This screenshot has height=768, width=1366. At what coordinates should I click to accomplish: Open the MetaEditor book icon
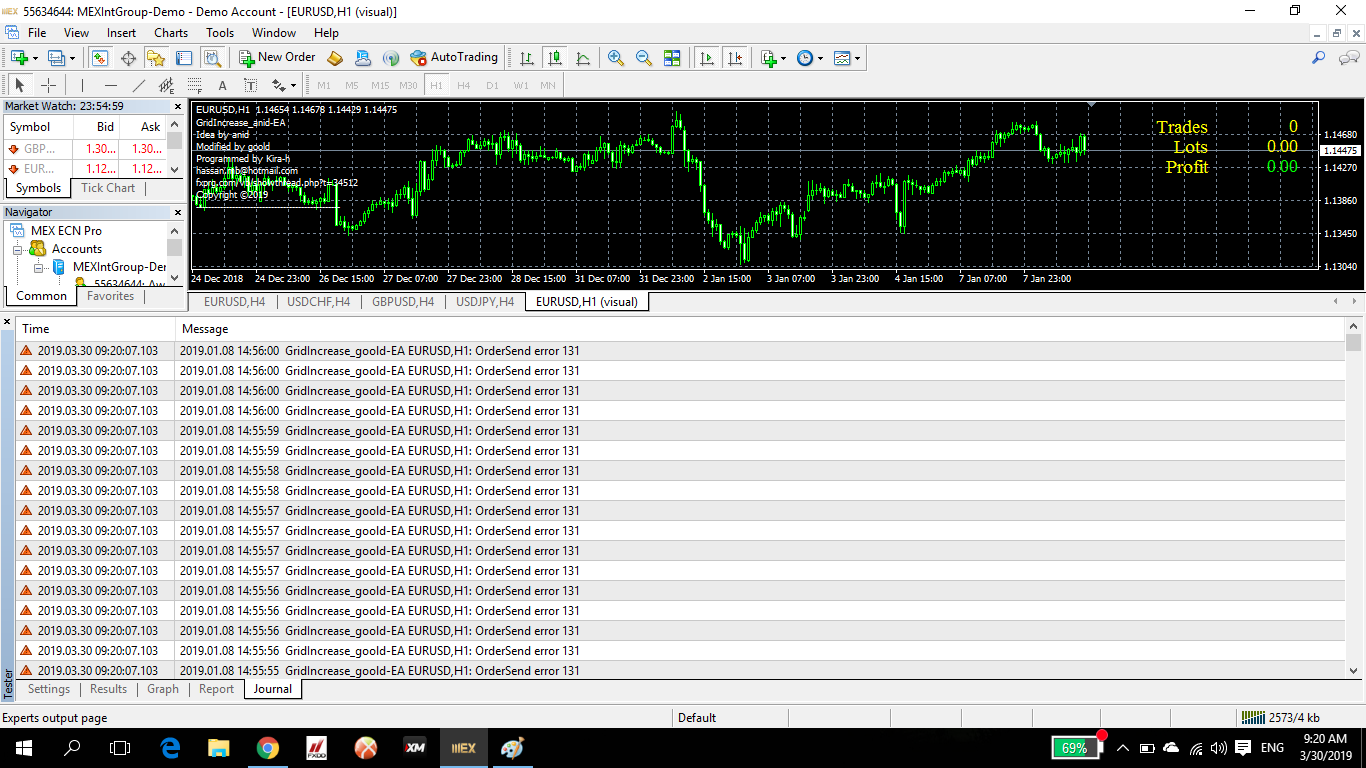(335, 58)
